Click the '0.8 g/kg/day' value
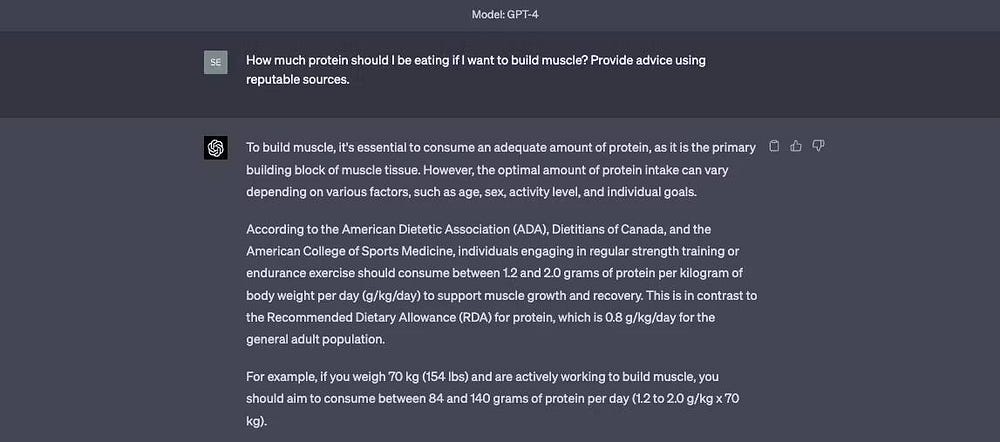The width and height of the screenshot is (1000, 442). [642, 317]
